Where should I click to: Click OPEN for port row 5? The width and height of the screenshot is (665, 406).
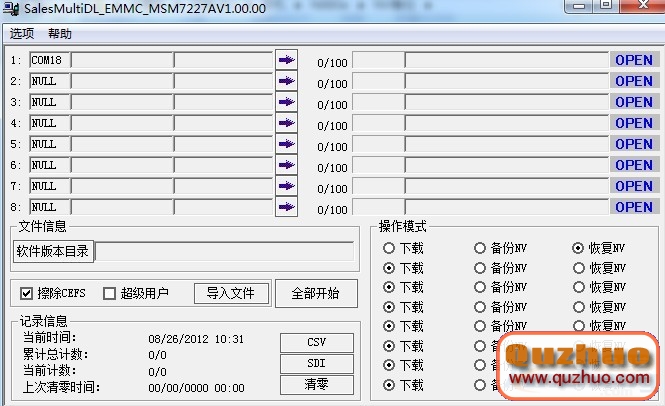pos(634,144)
